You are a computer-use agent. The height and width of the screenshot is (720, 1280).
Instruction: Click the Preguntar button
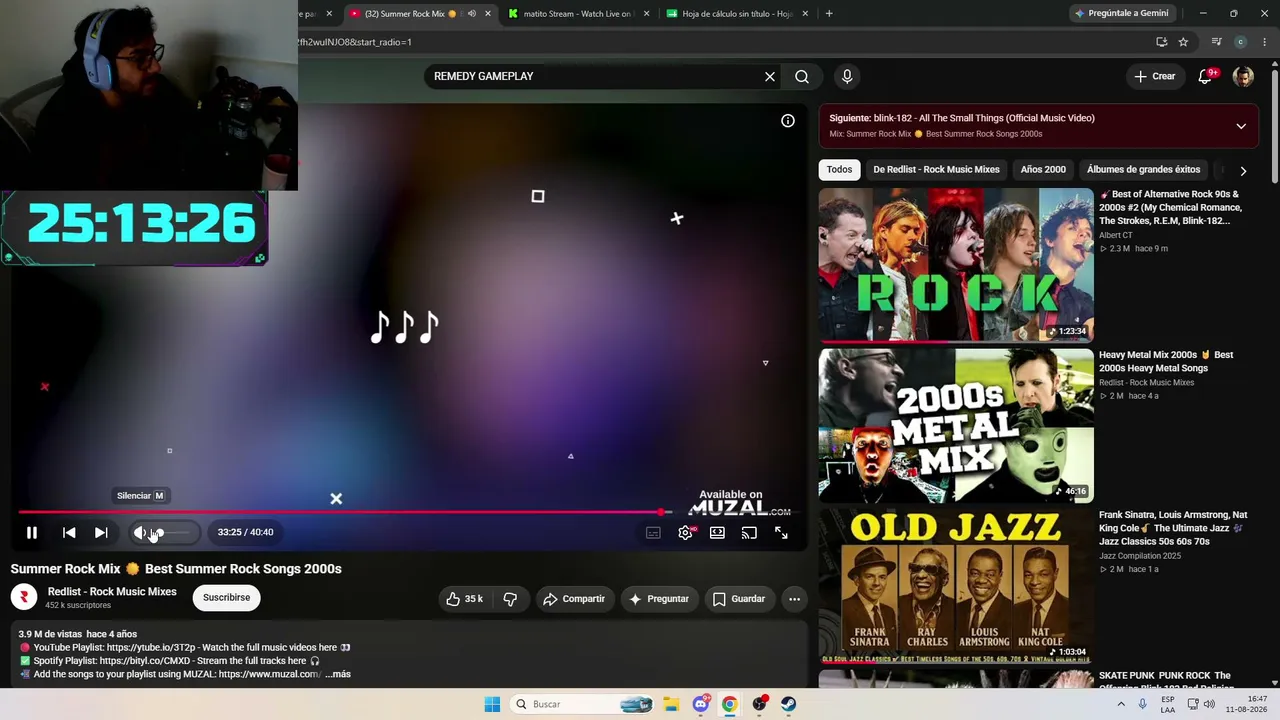[658, 599]
